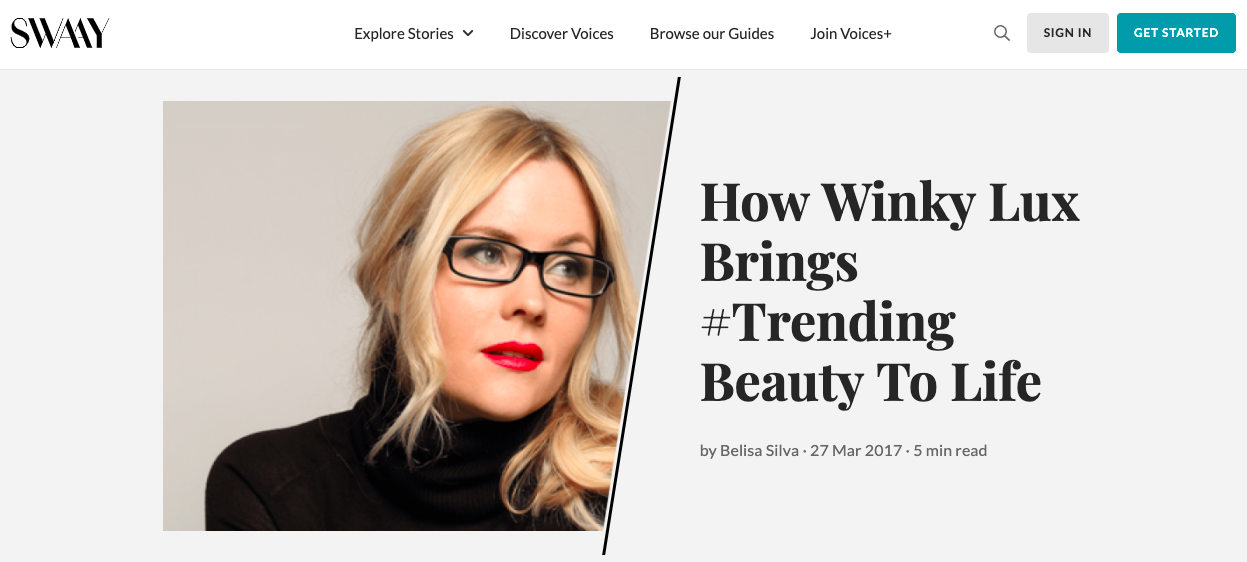
Task: Click the #Trending word in headline
Action: [x=828, y=323]
